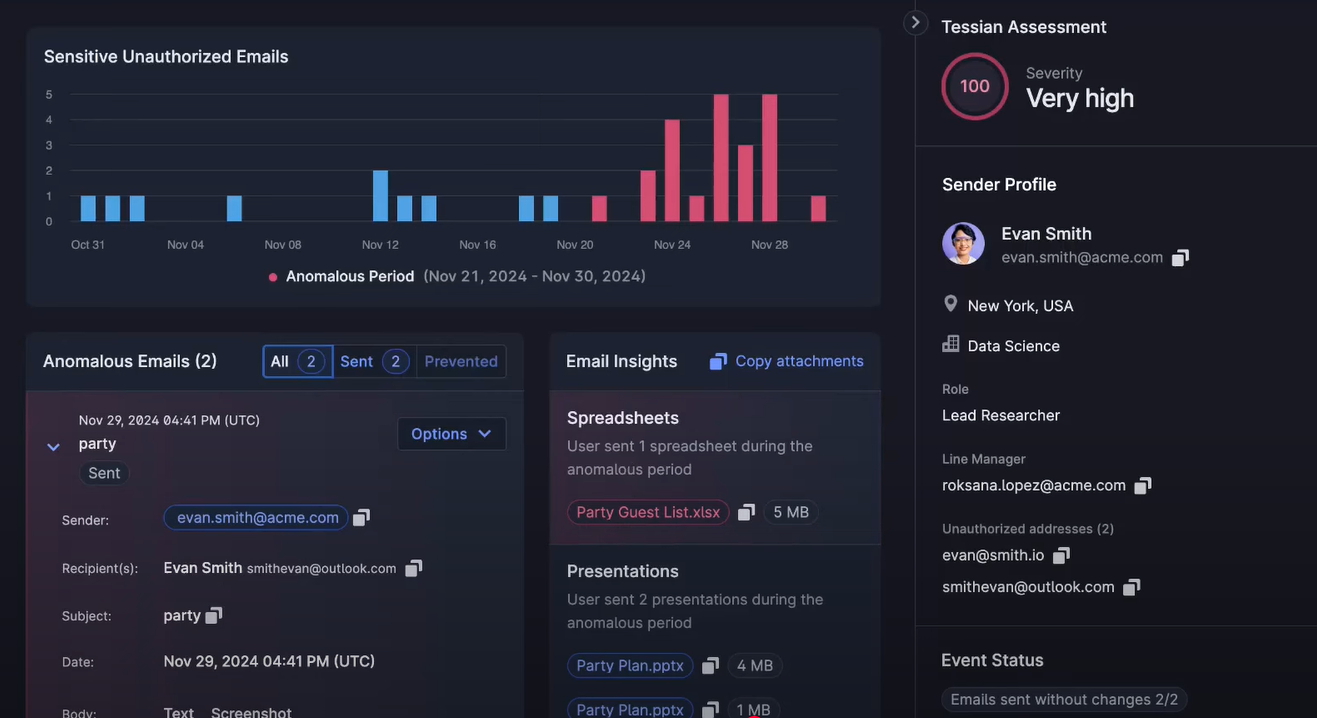Screen dimensions: 1317x718
Task: Open the Options dropdown
Action: (x=451, y=434)
